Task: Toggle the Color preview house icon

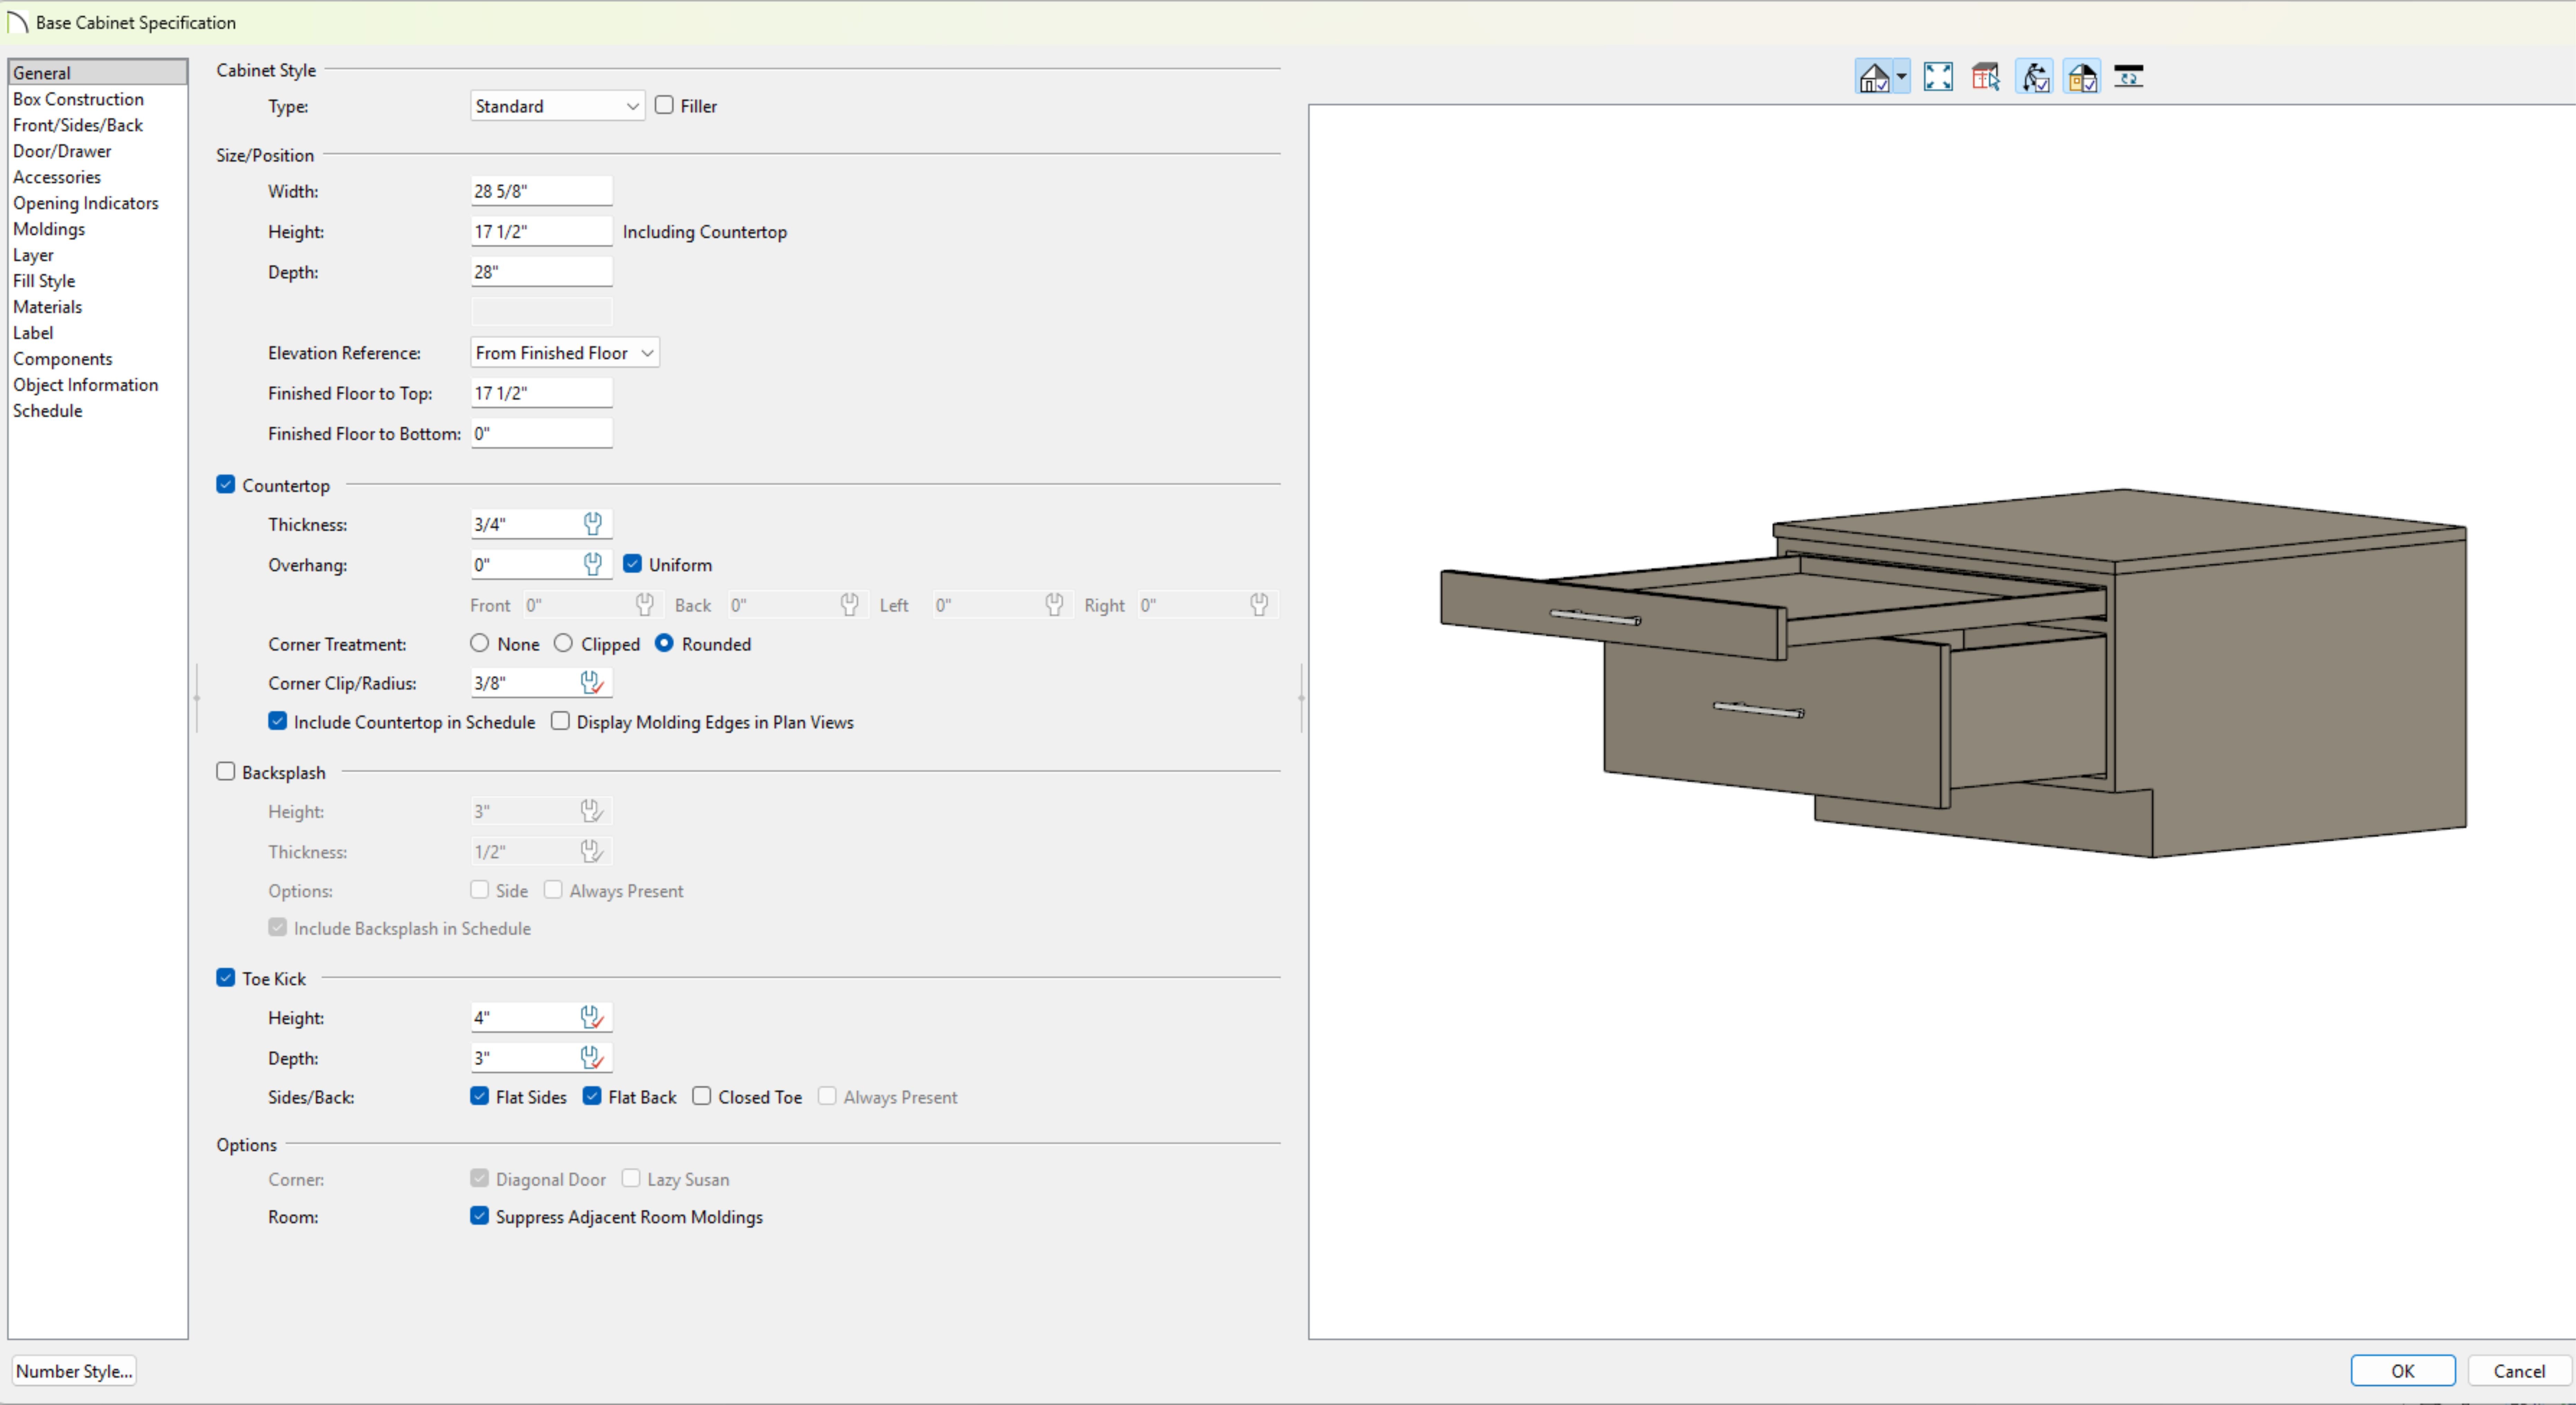Action: point(2082,77)
